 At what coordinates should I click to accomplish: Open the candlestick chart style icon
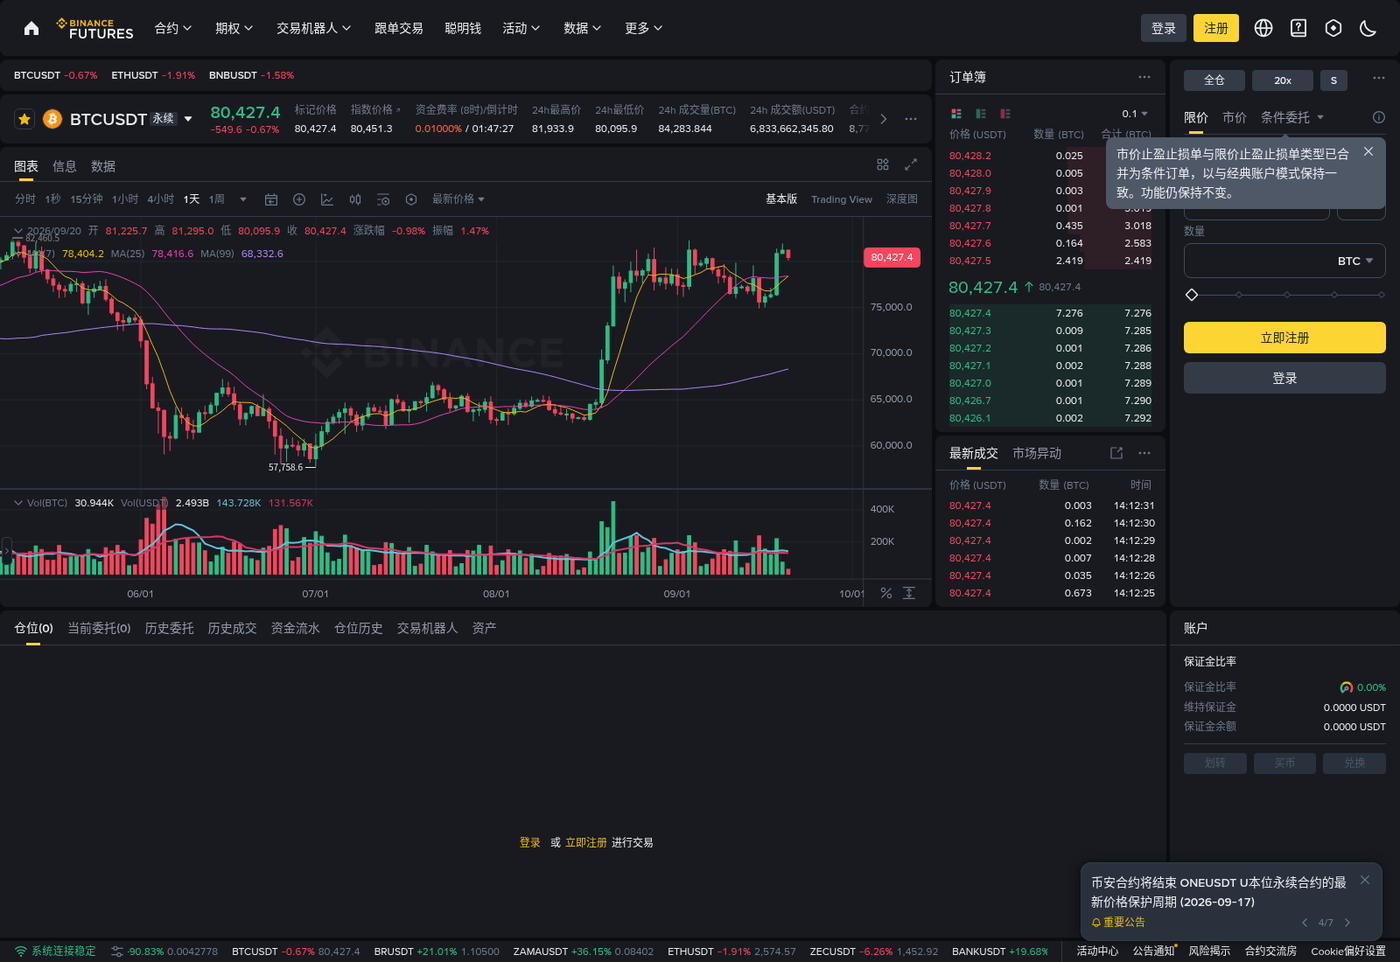click(355, 200)
